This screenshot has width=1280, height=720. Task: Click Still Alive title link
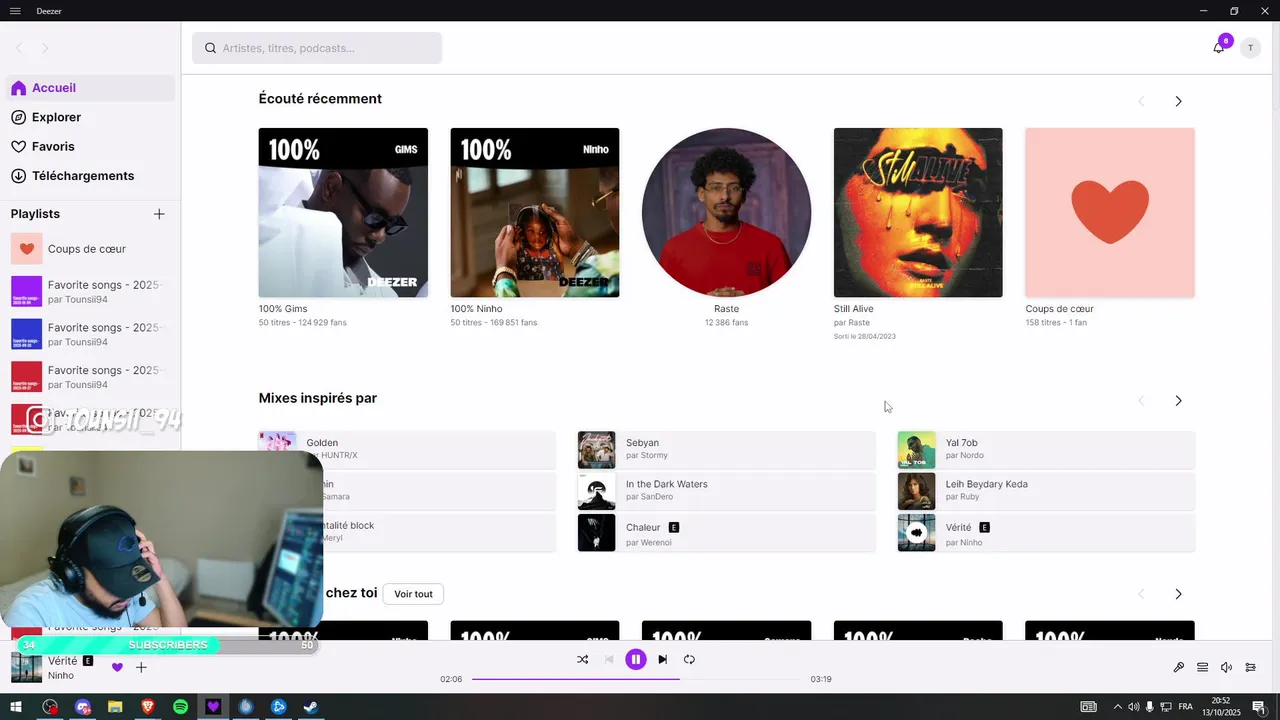tap(854, 309)
